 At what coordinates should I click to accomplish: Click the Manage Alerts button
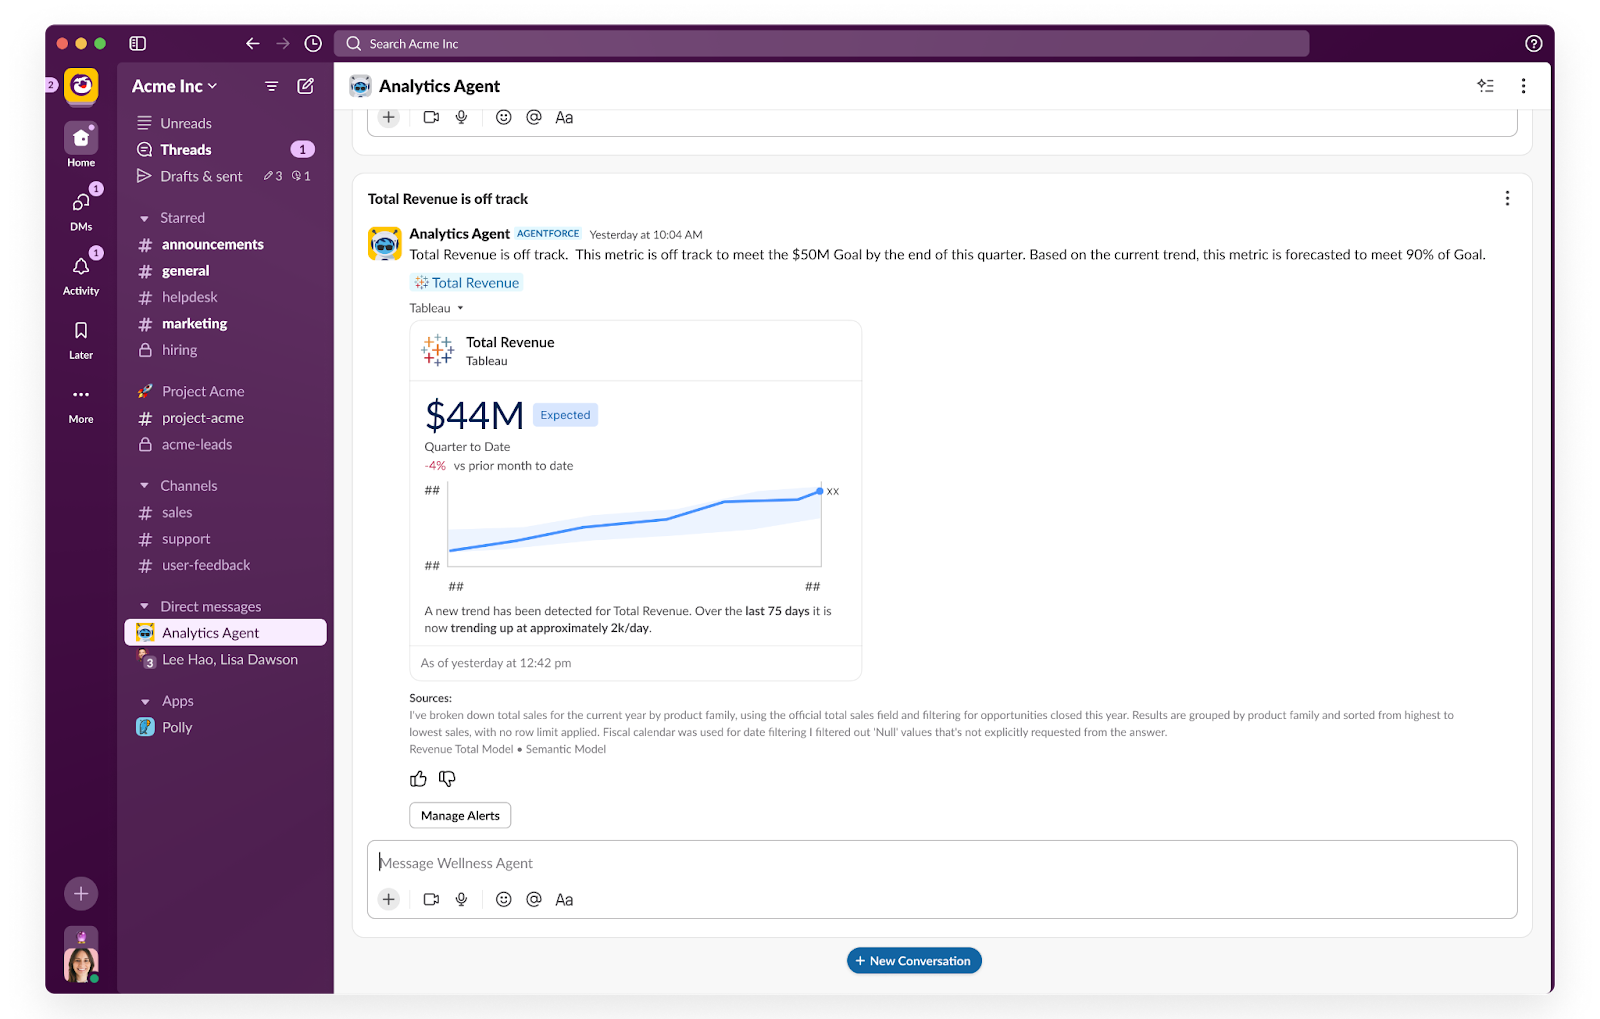tap(460, 816)
